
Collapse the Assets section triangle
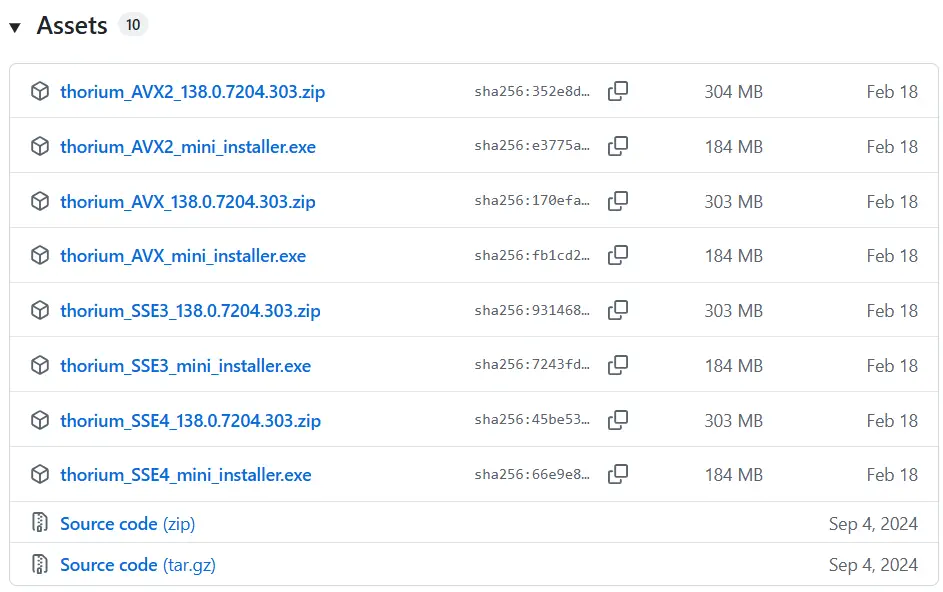(15, 27)
